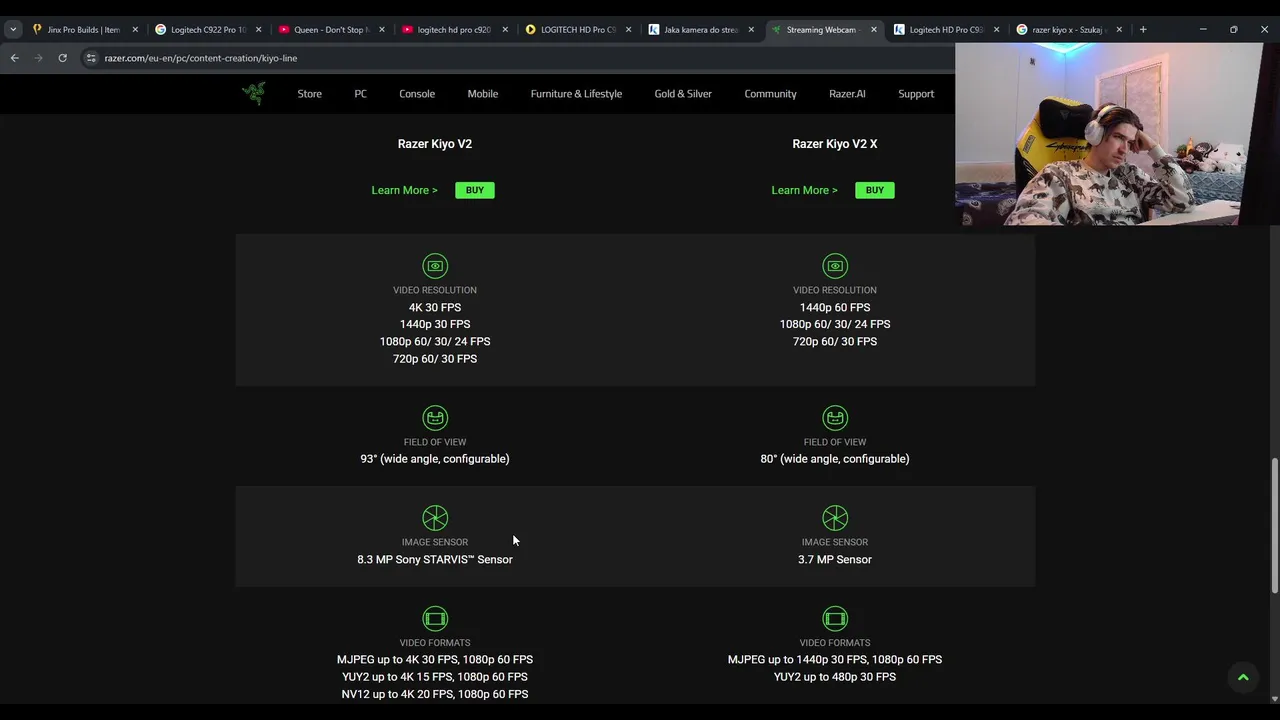Click the Razer logo in the navigation bar
Viewport: 1280px width, 720px height.
[253, 93]
